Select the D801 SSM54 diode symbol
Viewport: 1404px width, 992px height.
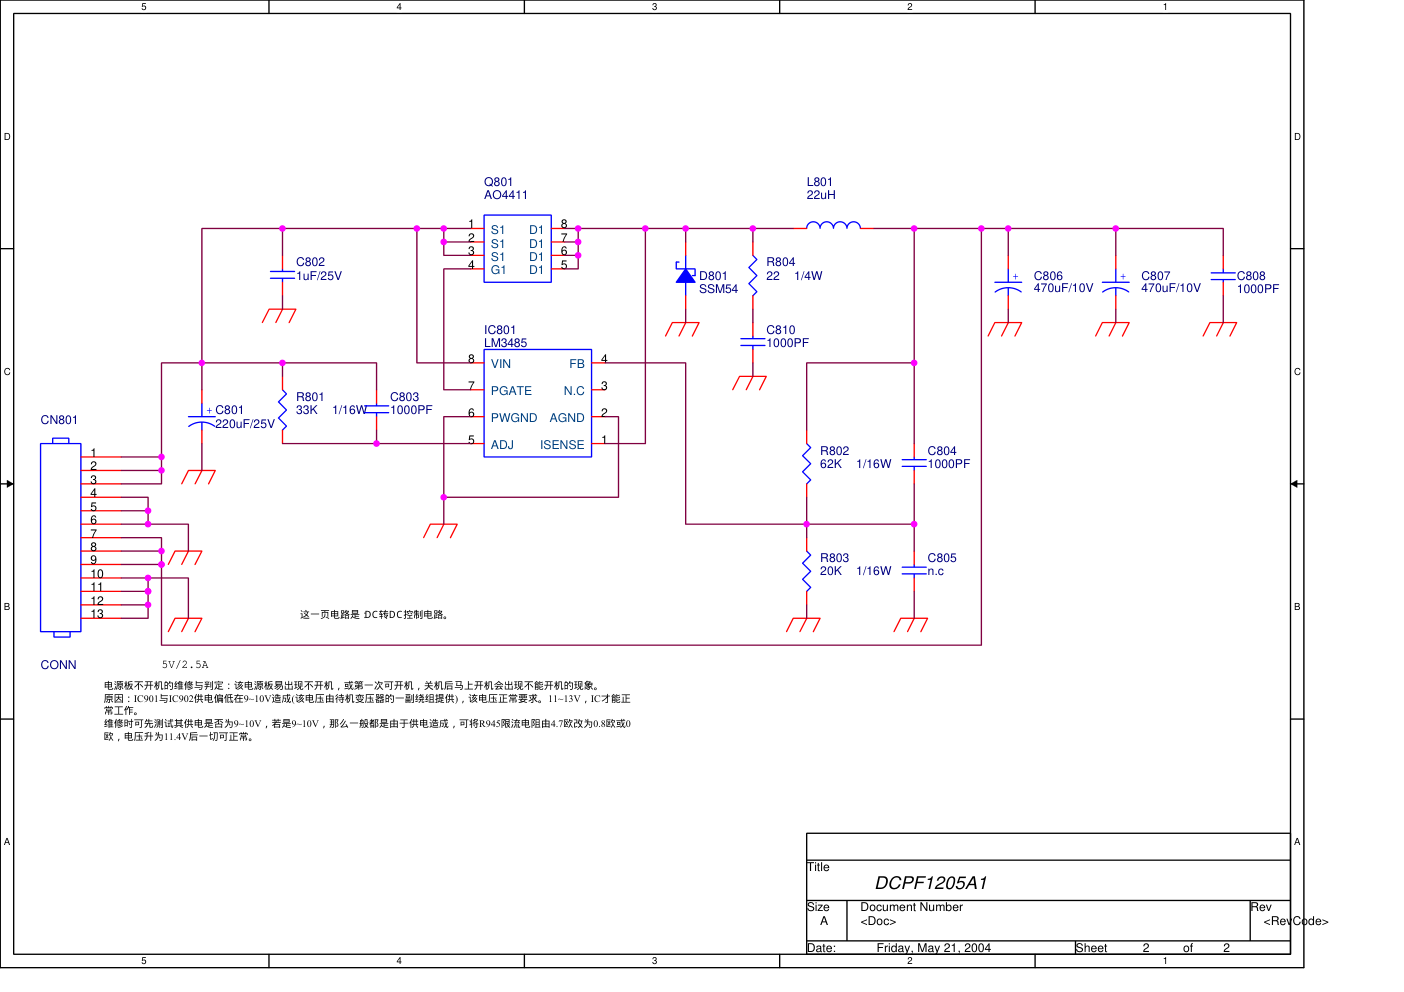685,275
